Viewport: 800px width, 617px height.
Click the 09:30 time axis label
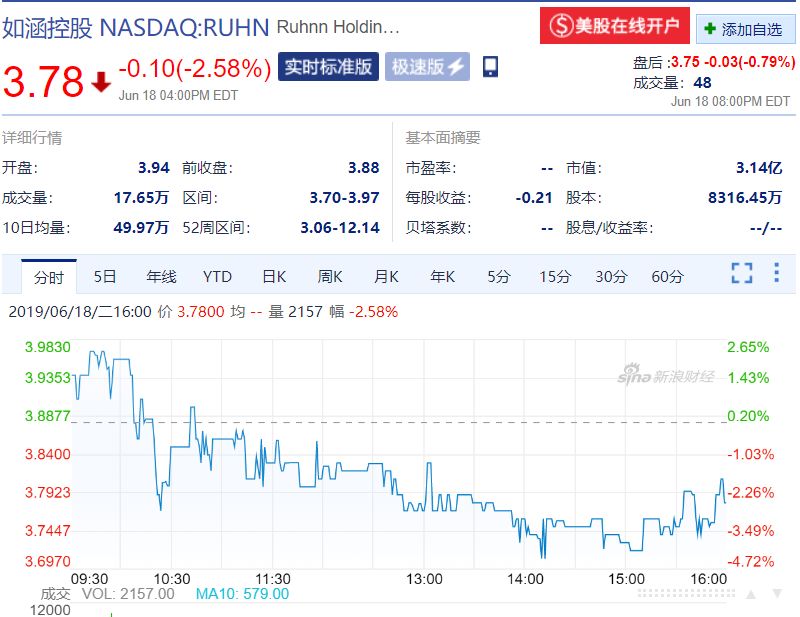click(89, 579)
